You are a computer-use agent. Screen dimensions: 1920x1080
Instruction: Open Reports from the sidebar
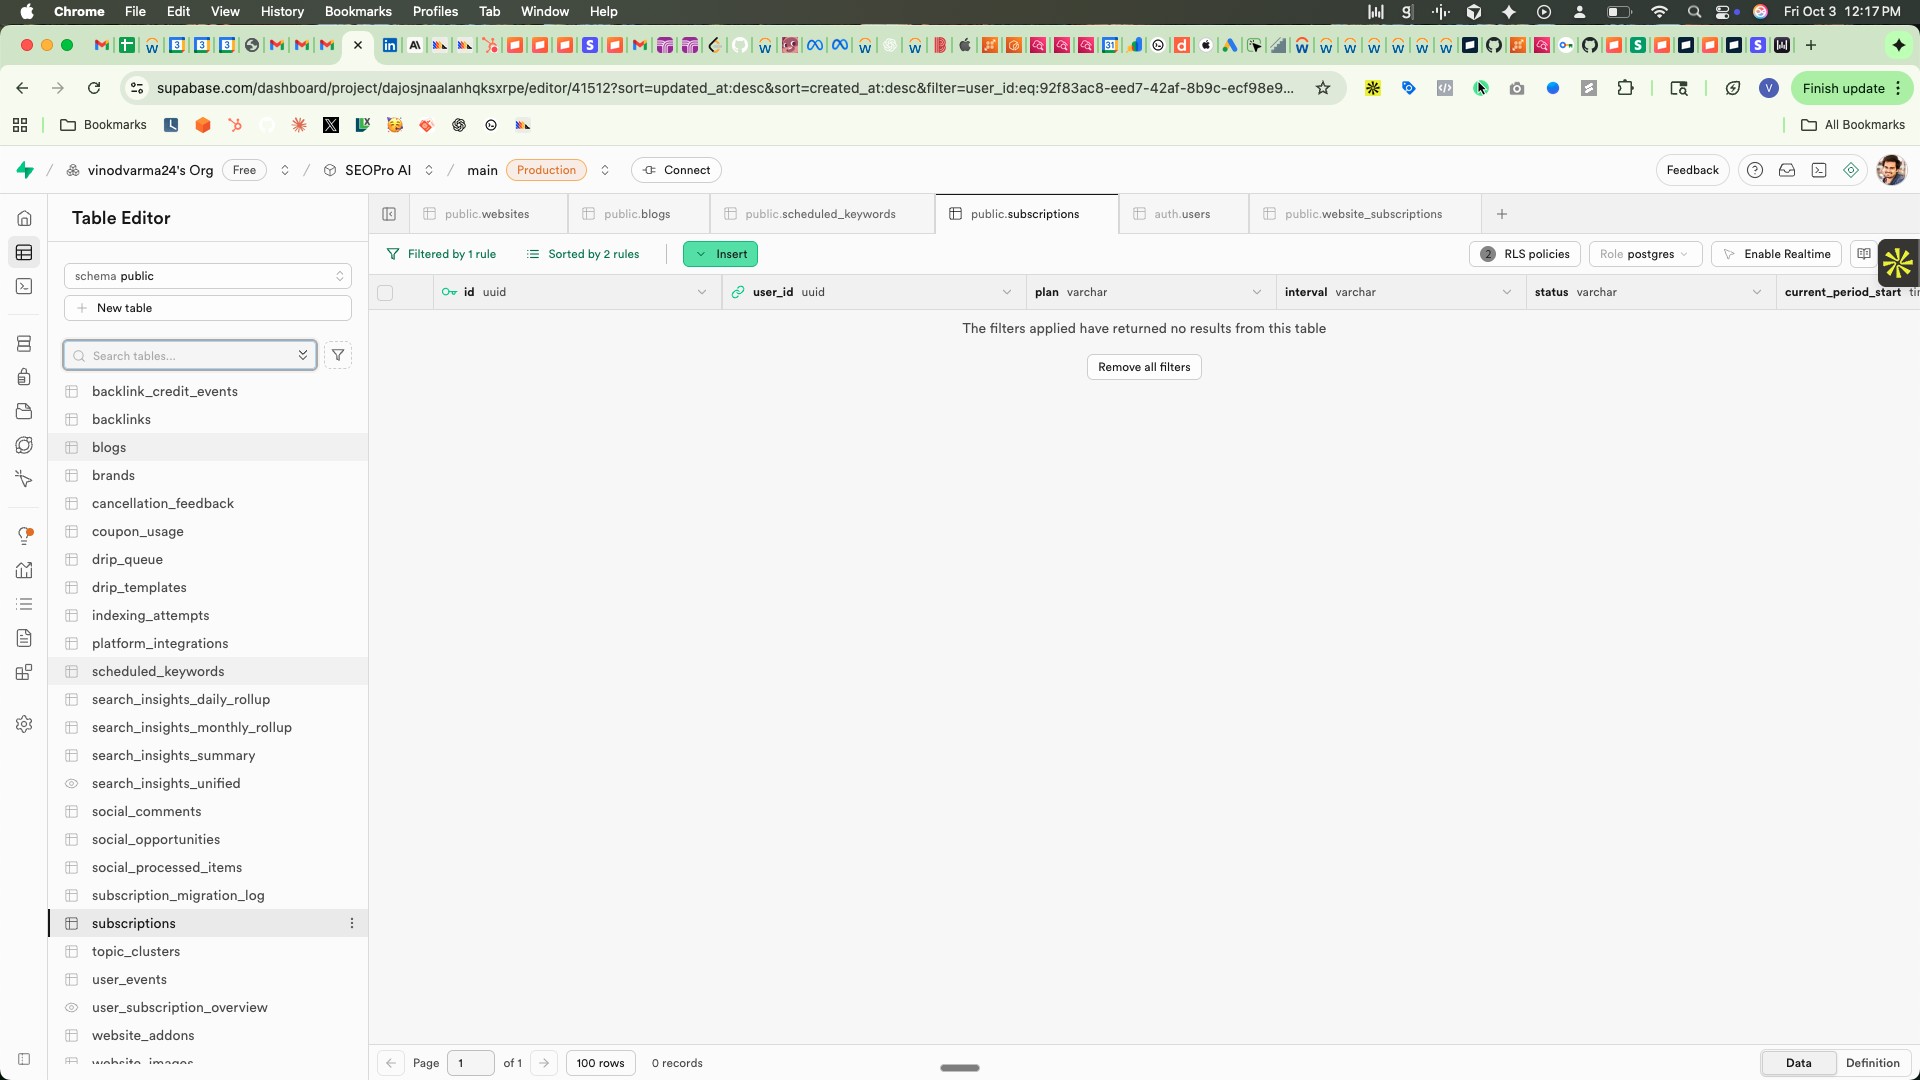coord(24,569)
